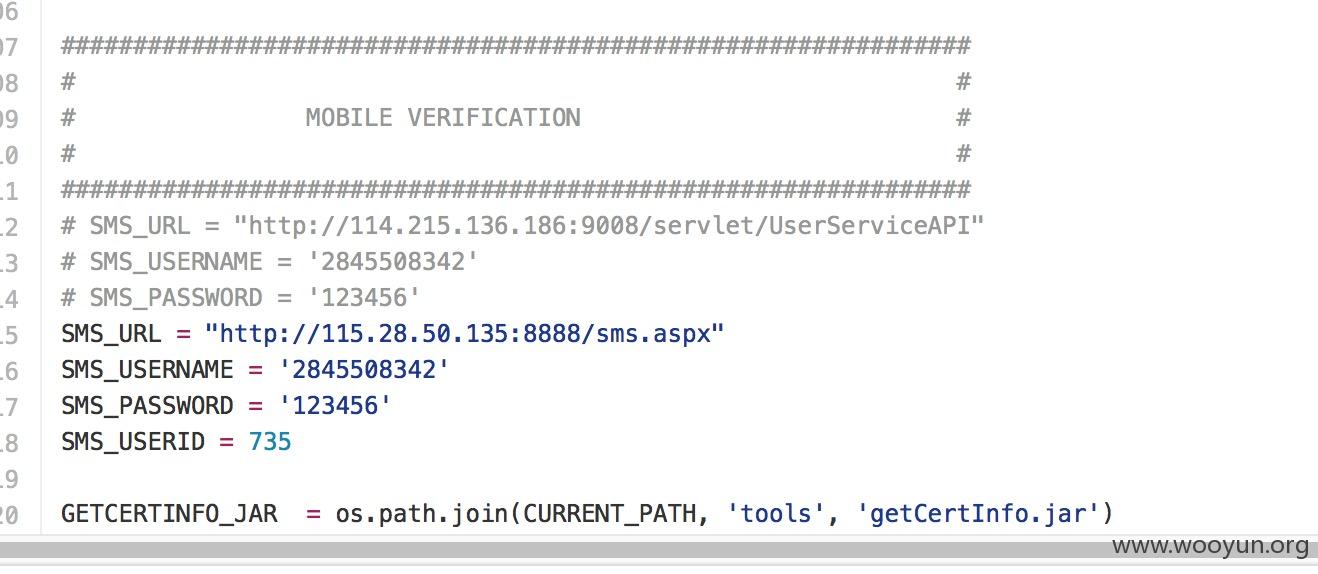
Task: Click the top row of hash characters
Action: tap(516, 45)
